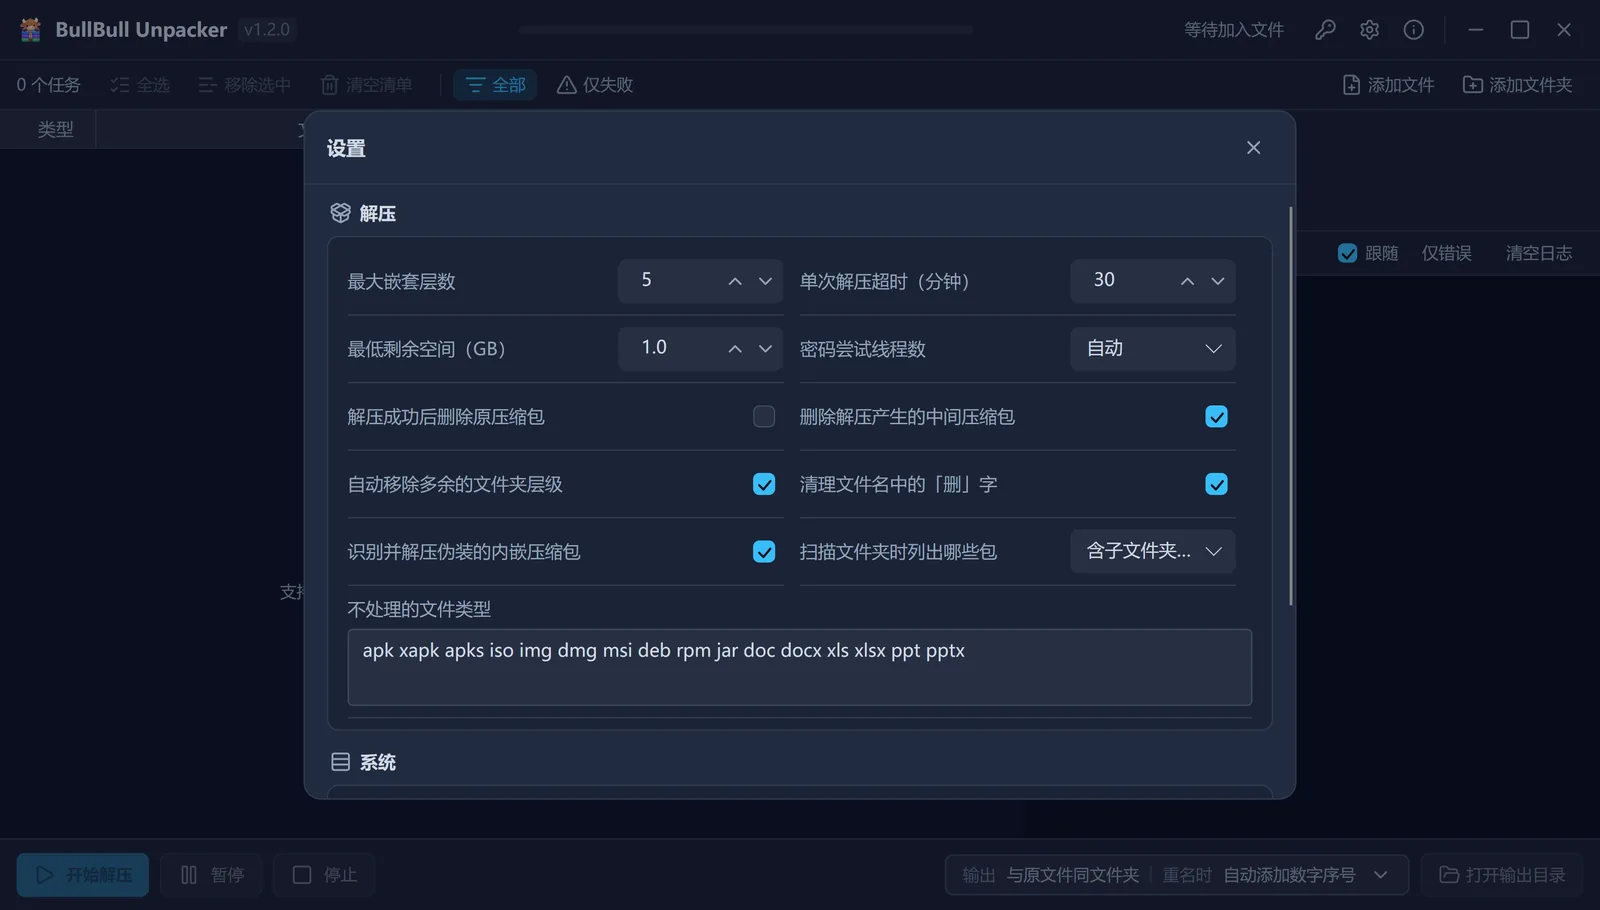Viewport: 1600px width, 910px height.
Task: Click the settings gear icon
Action: 1369,30
